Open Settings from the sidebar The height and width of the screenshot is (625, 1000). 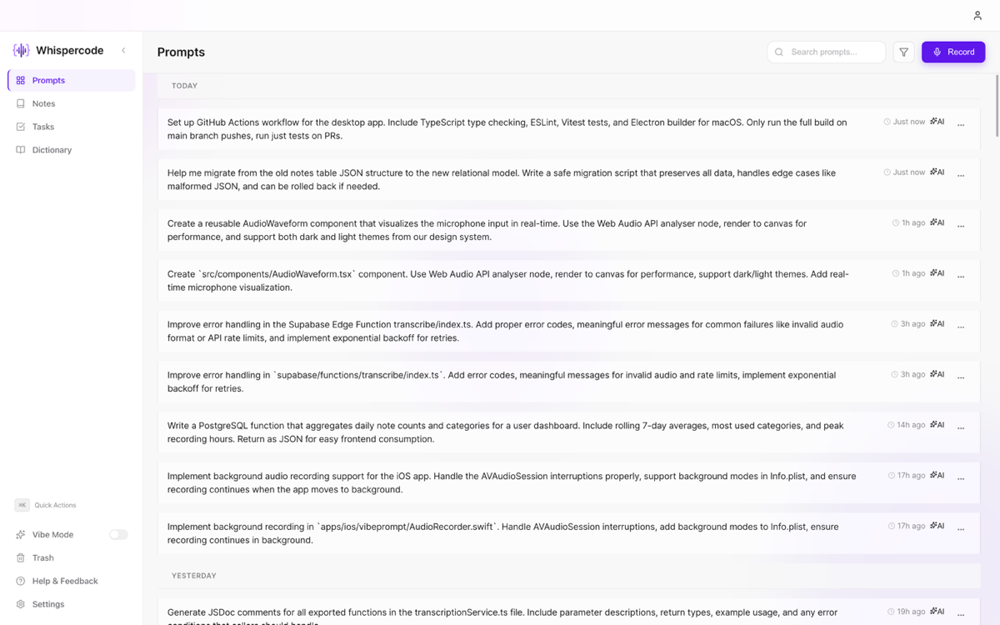click(47, 604)
